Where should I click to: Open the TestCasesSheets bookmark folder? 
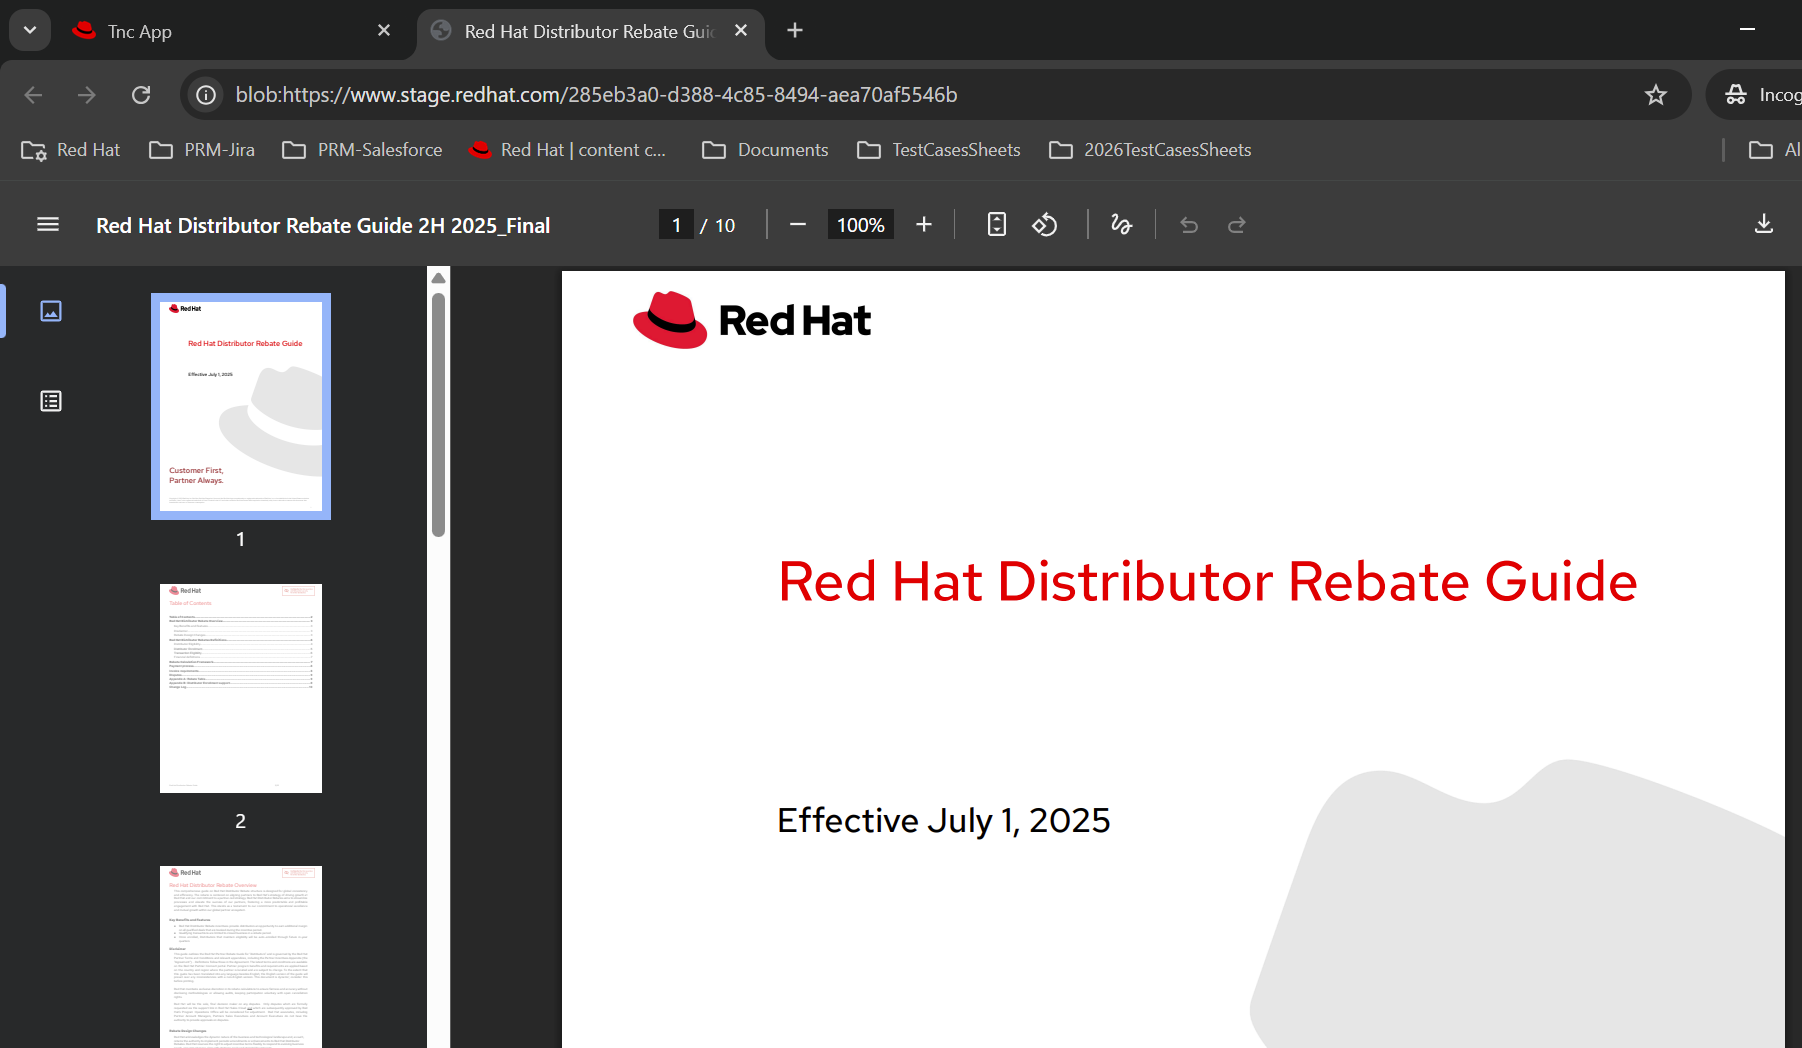point(939,150)
